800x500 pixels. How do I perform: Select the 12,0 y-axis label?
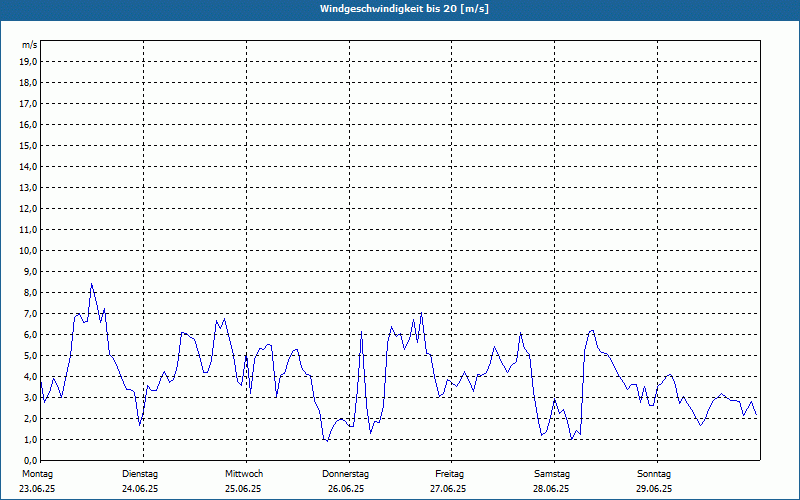click(28, 208)
